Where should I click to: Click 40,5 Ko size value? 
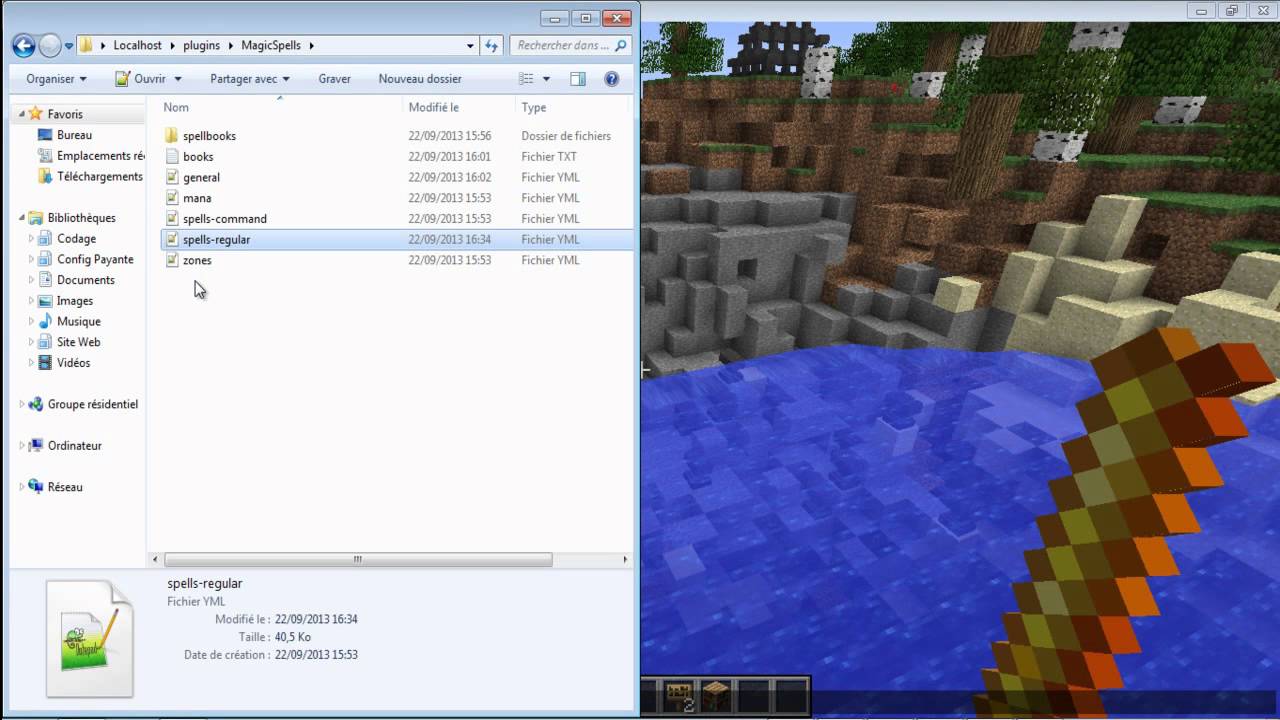point(293,637)
